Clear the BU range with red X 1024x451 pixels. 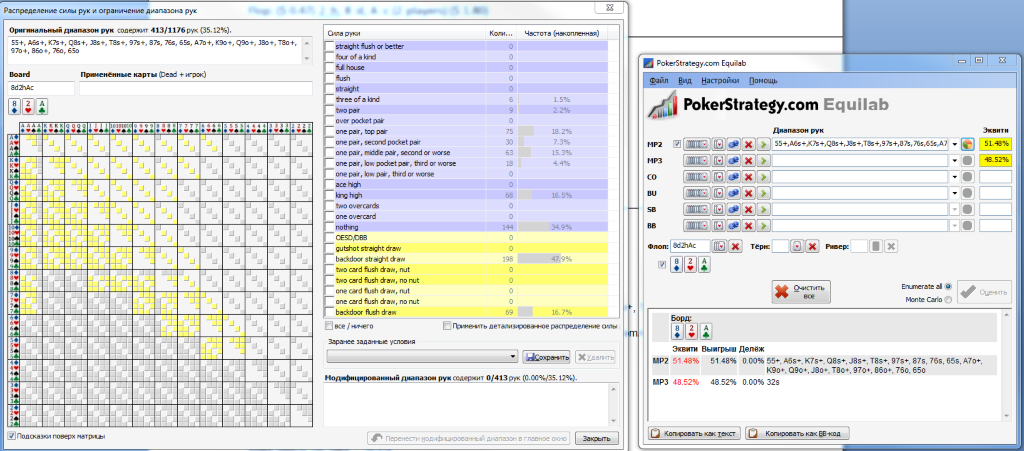[x=748, y=193]
